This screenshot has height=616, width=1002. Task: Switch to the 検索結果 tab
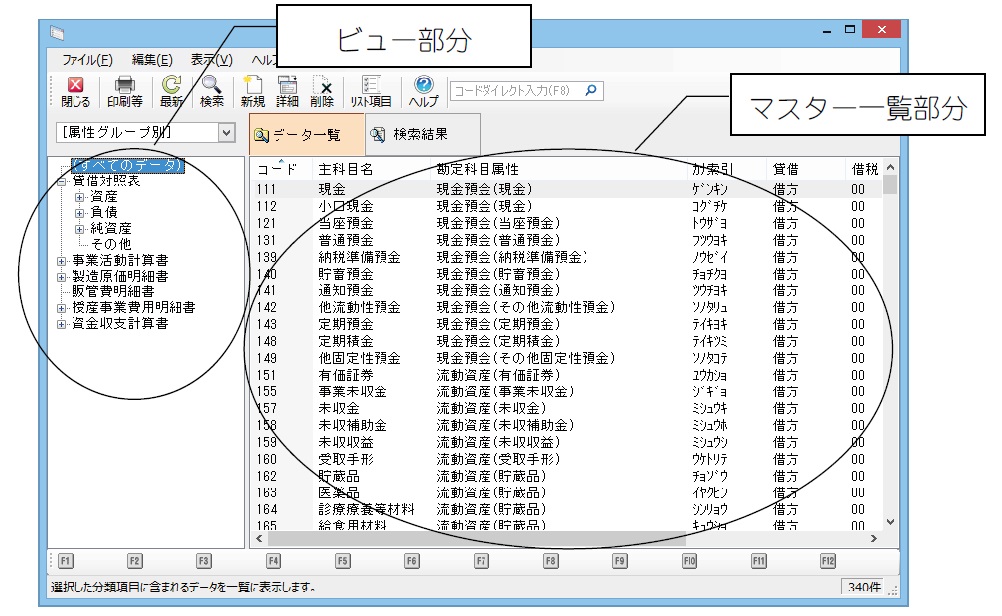tap(408, 134)
